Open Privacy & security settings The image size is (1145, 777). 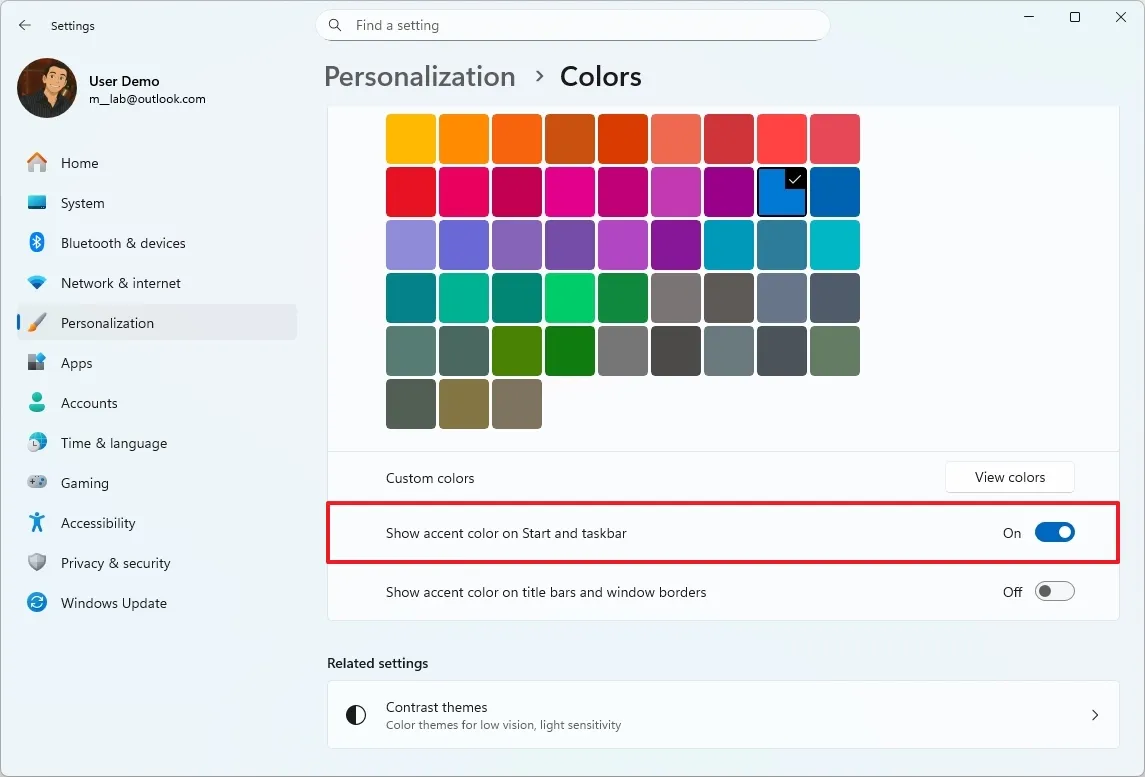click(115, 563)
